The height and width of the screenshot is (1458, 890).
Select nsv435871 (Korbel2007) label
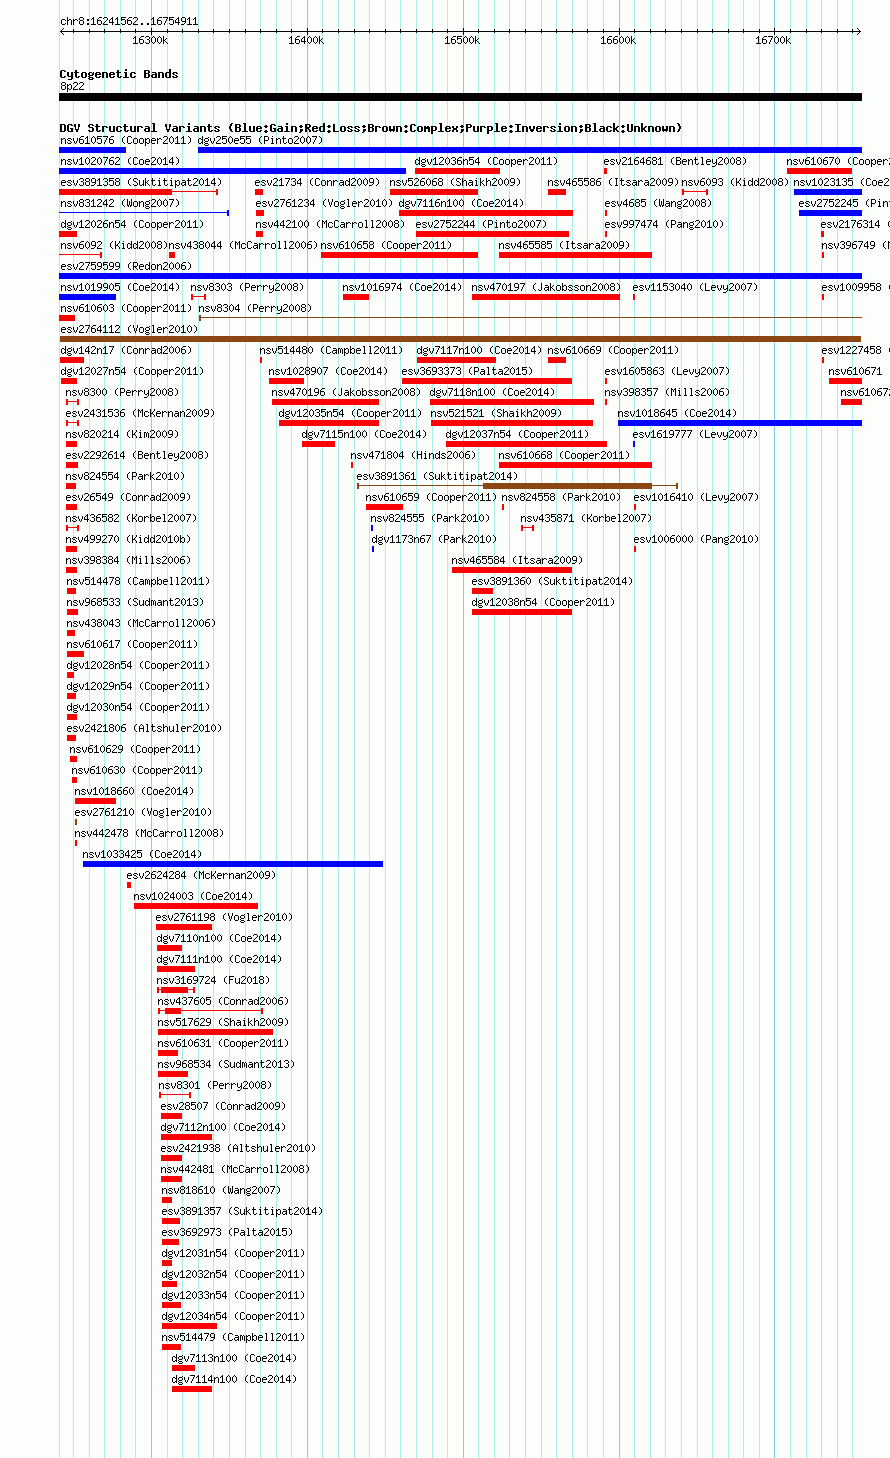click(586, 518)
